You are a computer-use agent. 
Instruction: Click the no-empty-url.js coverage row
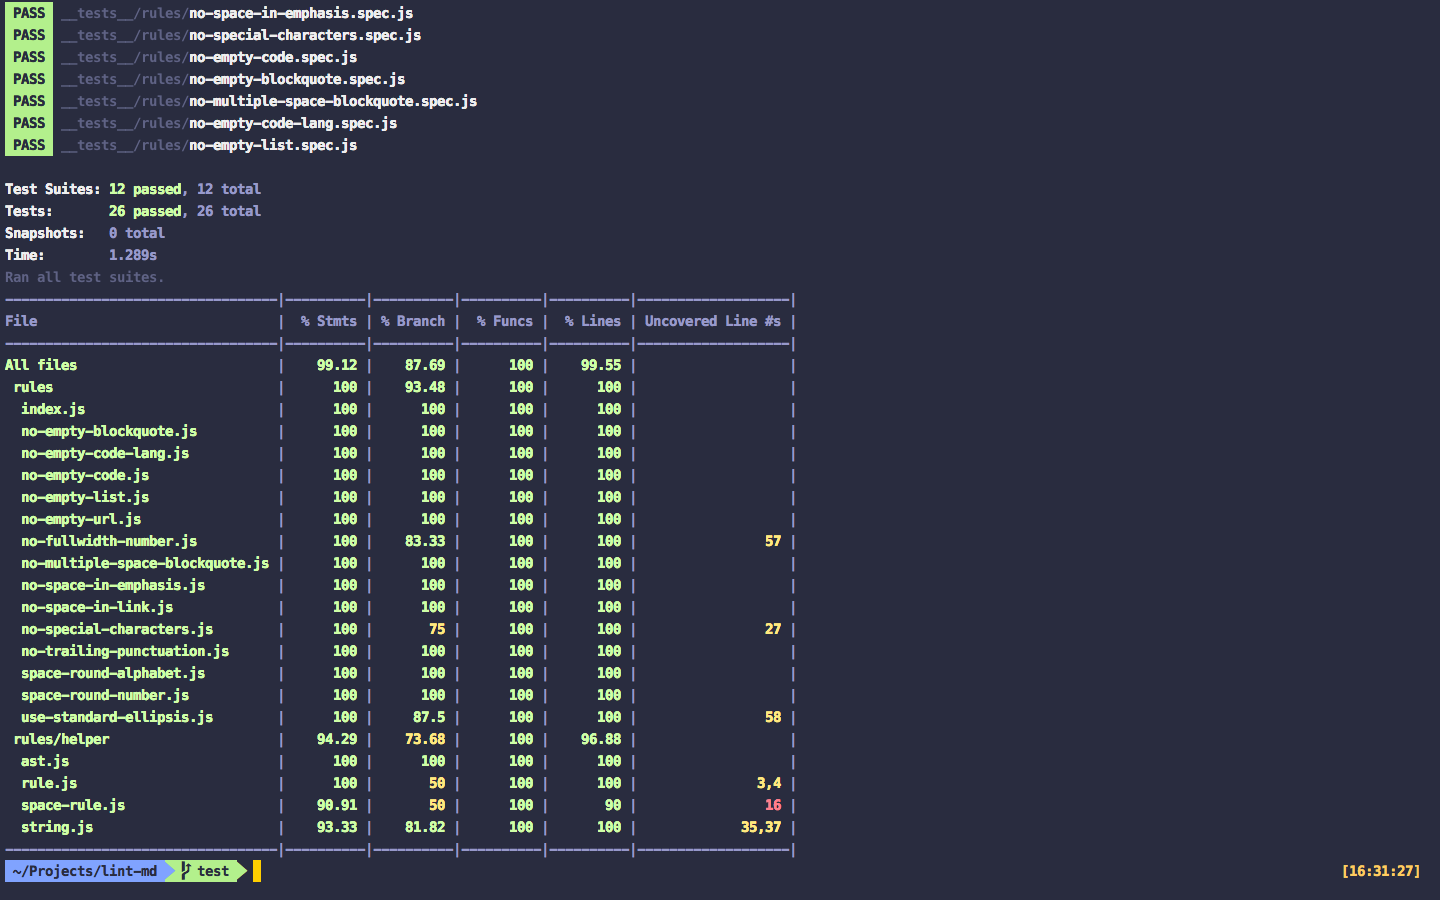(x=400, y=519)
